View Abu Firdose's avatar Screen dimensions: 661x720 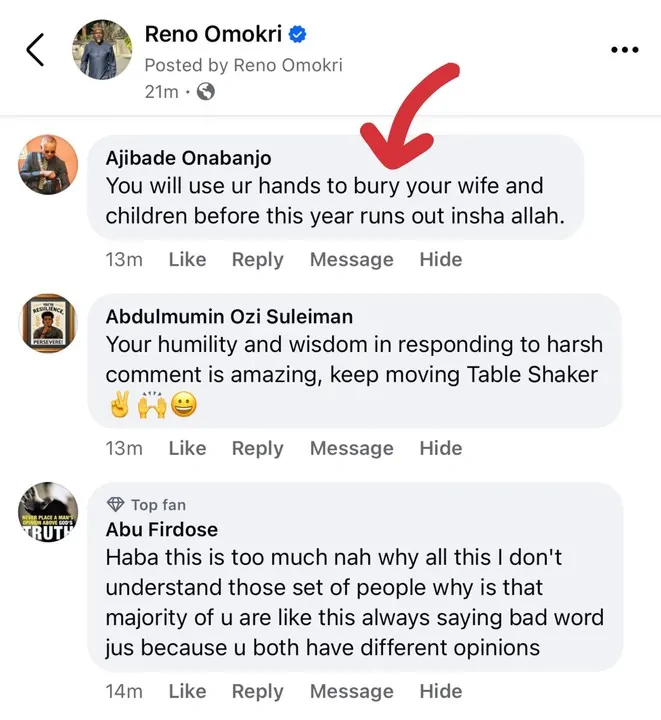(48, 511)
